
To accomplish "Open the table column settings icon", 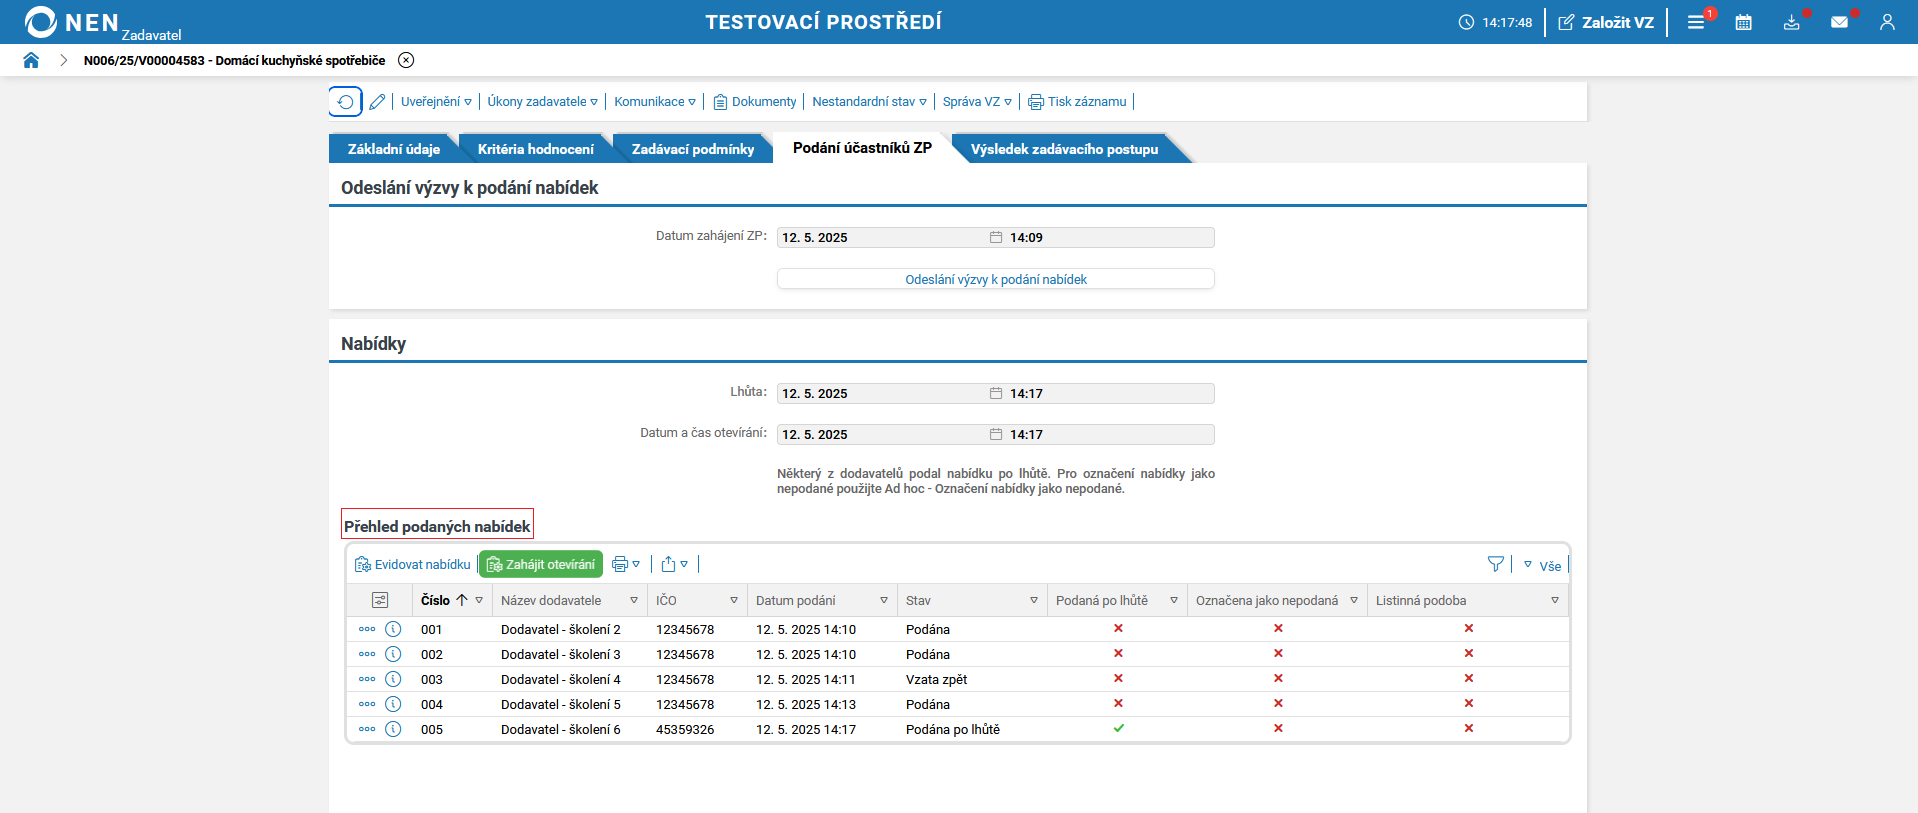I will coord(380,600).
